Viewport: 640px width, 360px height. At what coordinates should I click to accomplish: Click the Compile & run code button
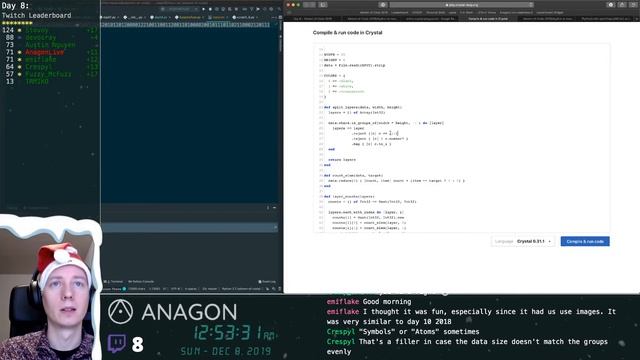pyautogui.click(x=585, y=241)
